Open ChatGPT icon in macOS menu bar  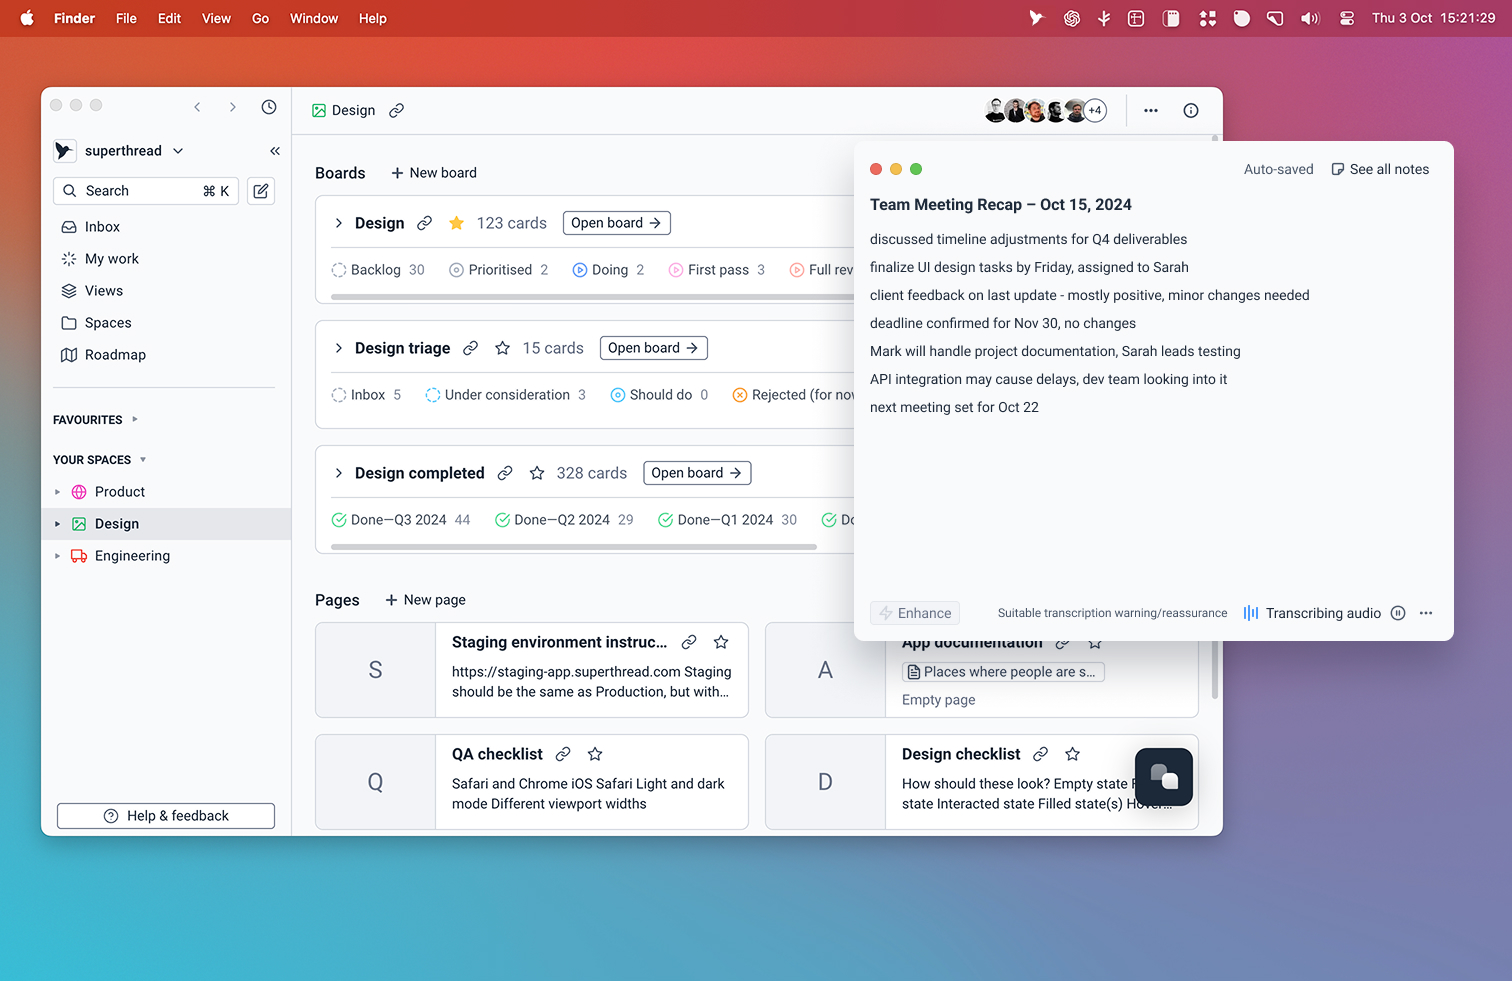pyautogui.click(x=1072, y=18)
